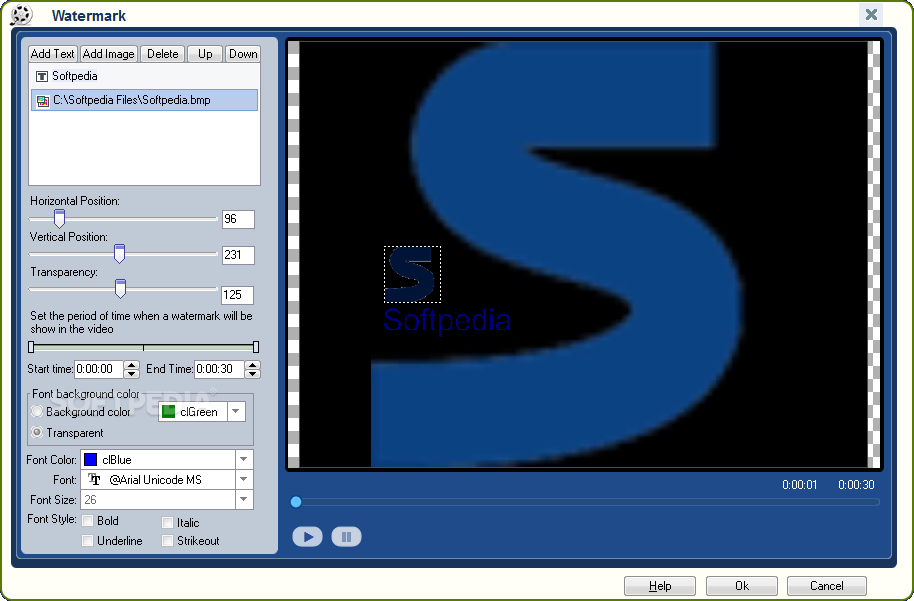The width and height of the screenshot is (914, 601).
Task: Select the Softpedia text watermark in the preview
Action: (x=447, y=320)
